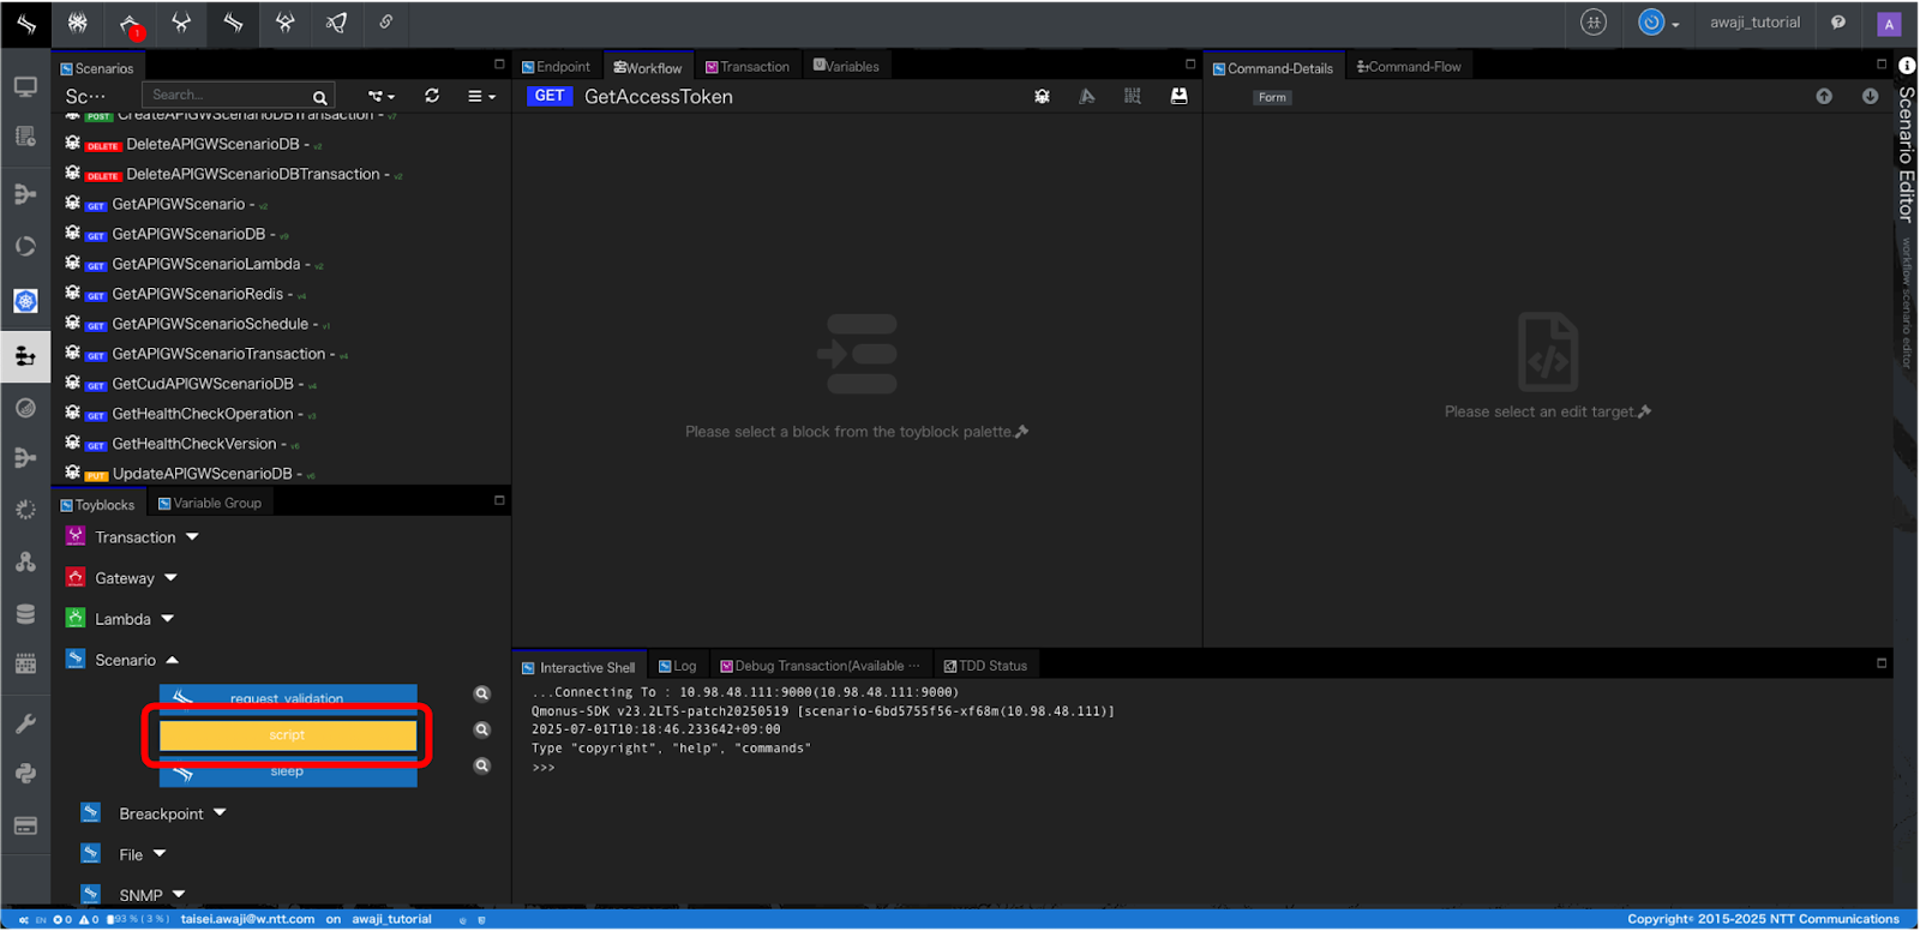Select the GetAPIGWScenarioRedis scenario
Viewport: 1920px width, 932px height.
pos(197,294)
